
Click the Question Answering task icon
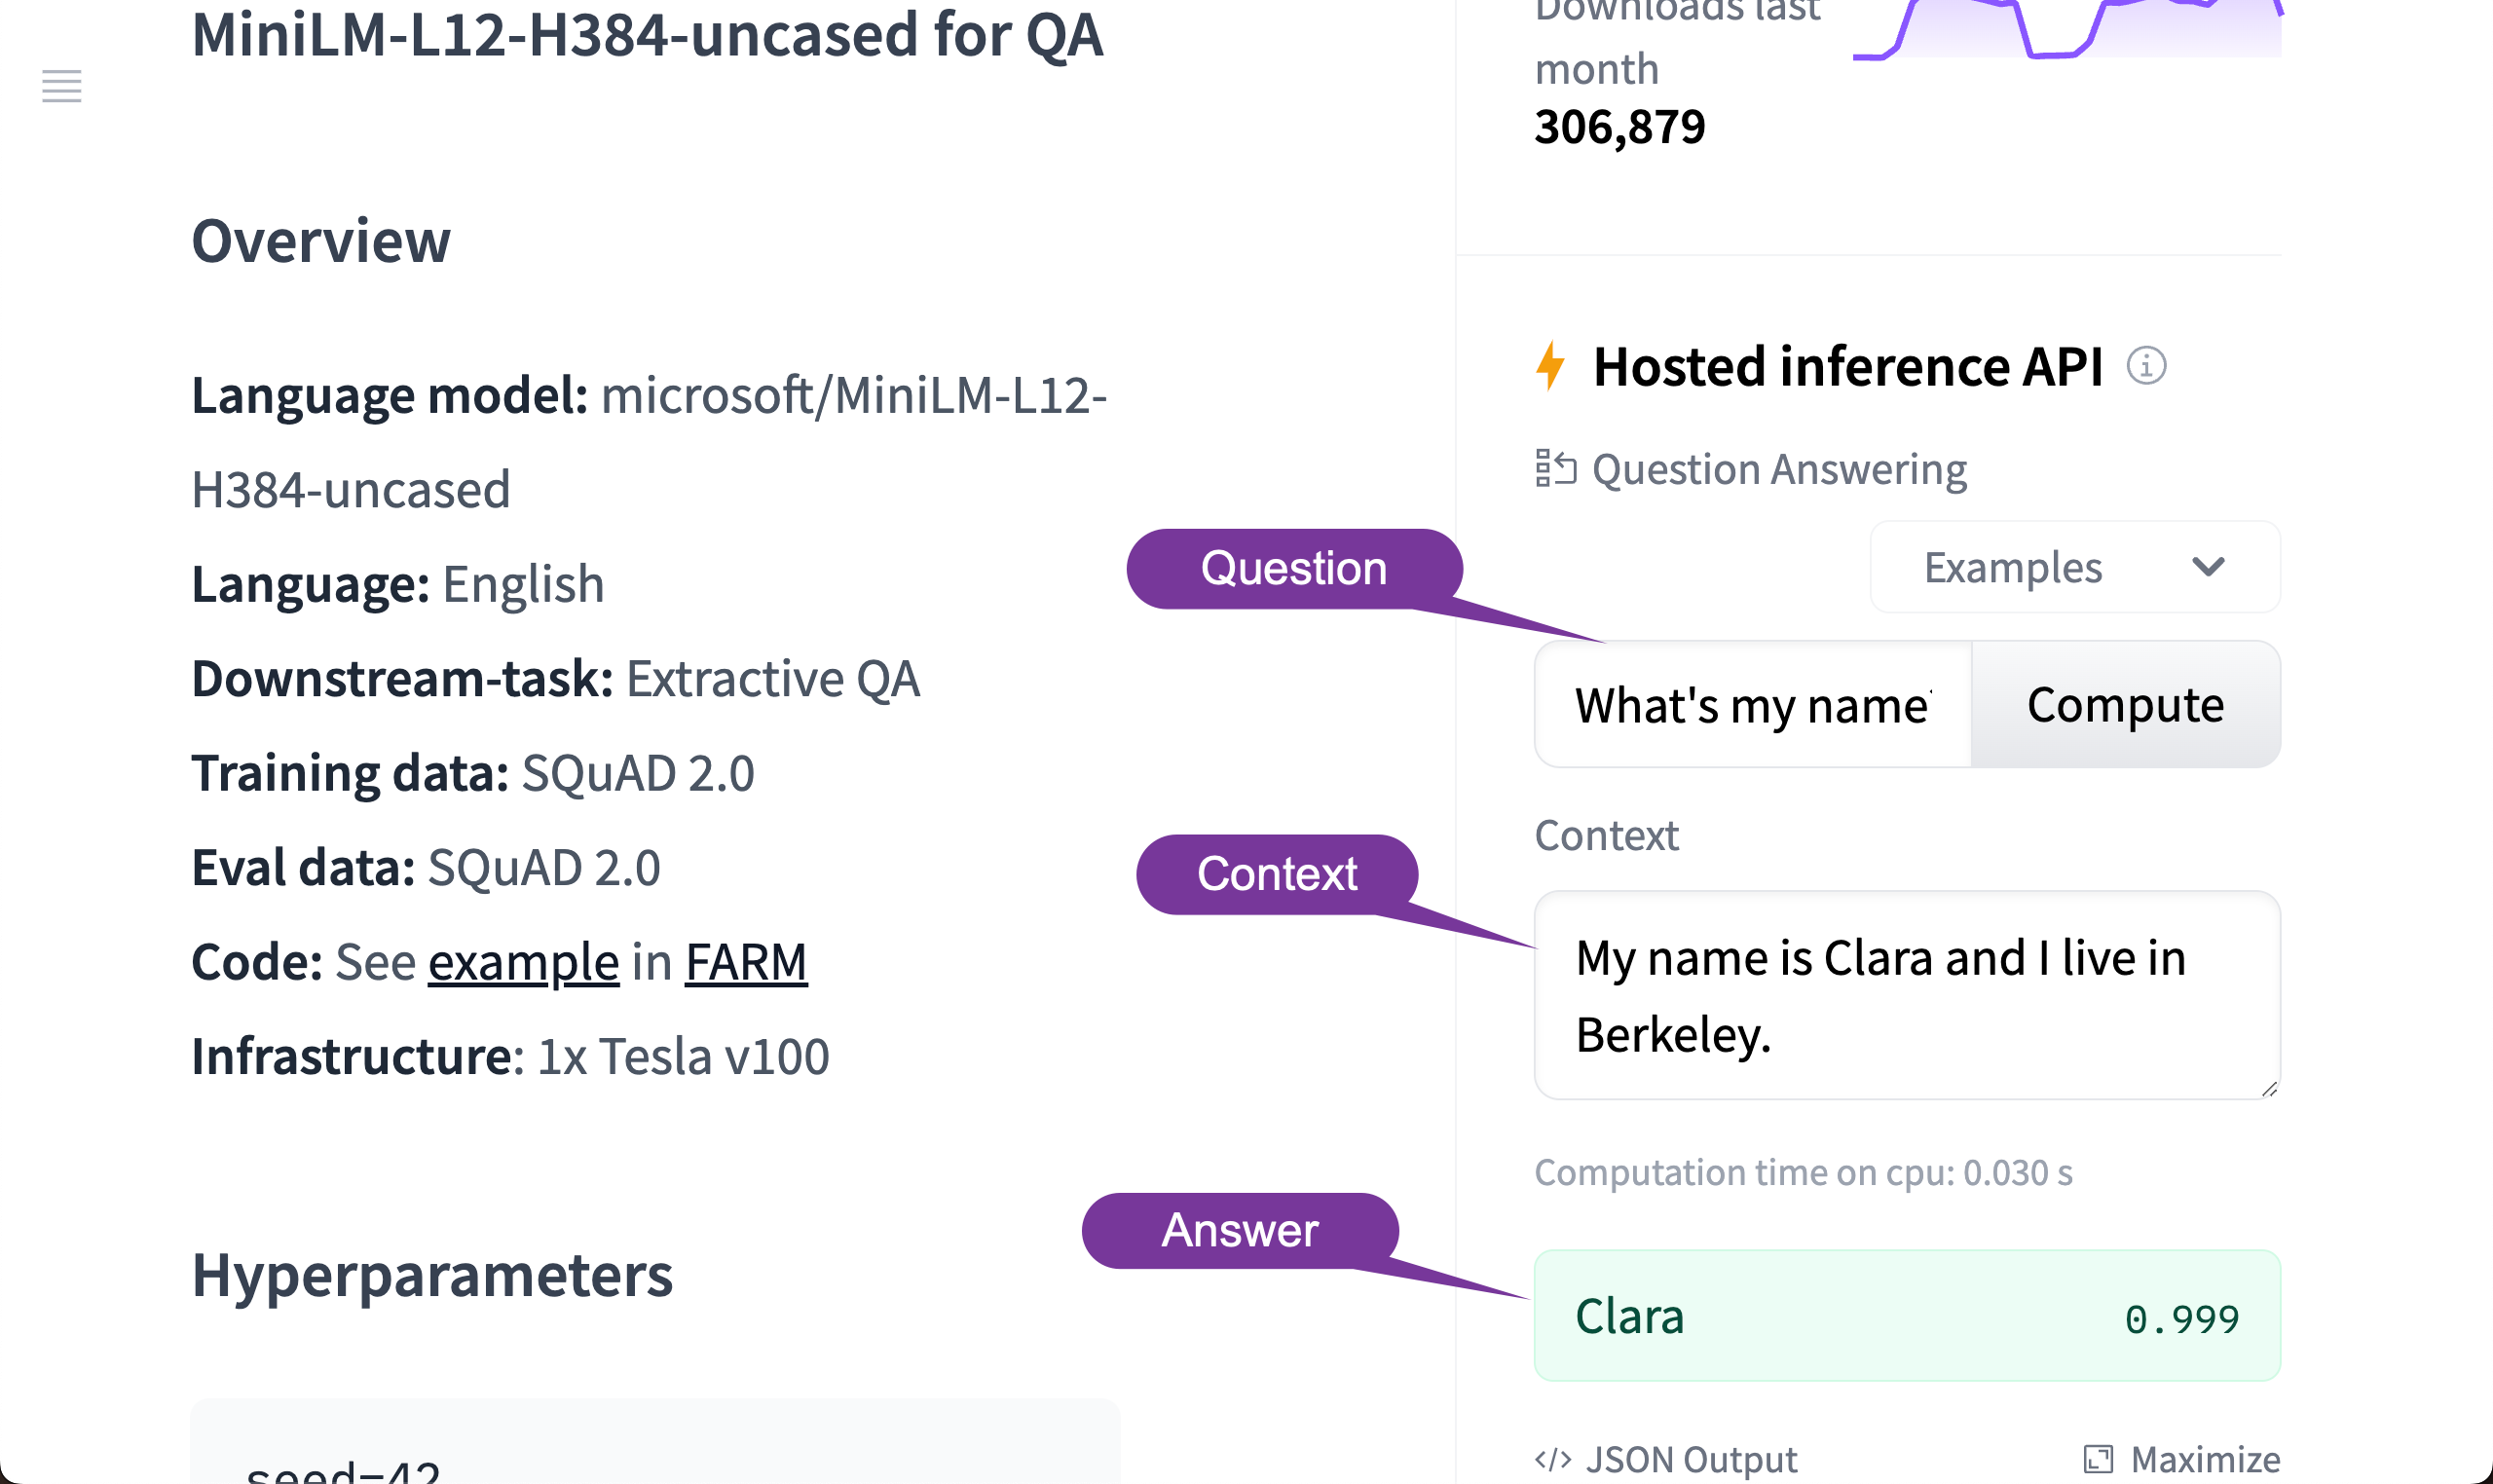pos(1555,468)
